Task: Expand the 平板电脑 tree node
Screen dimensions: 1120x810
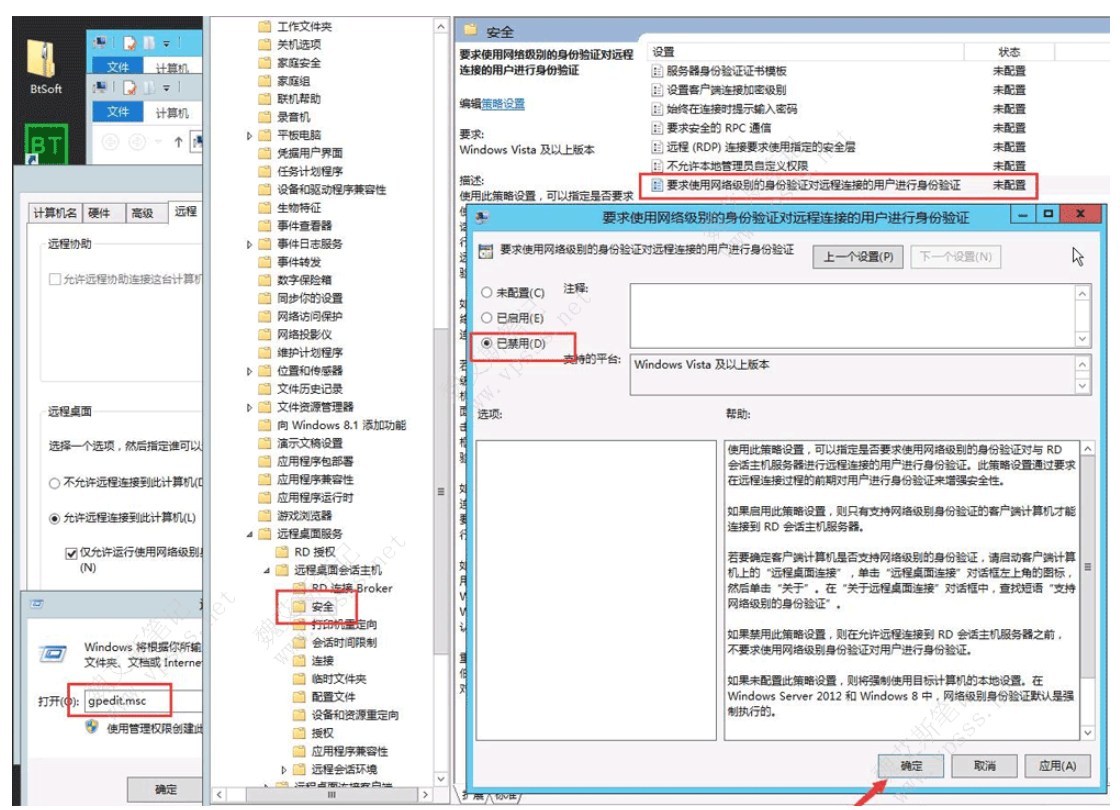Action: pos(250,135)
